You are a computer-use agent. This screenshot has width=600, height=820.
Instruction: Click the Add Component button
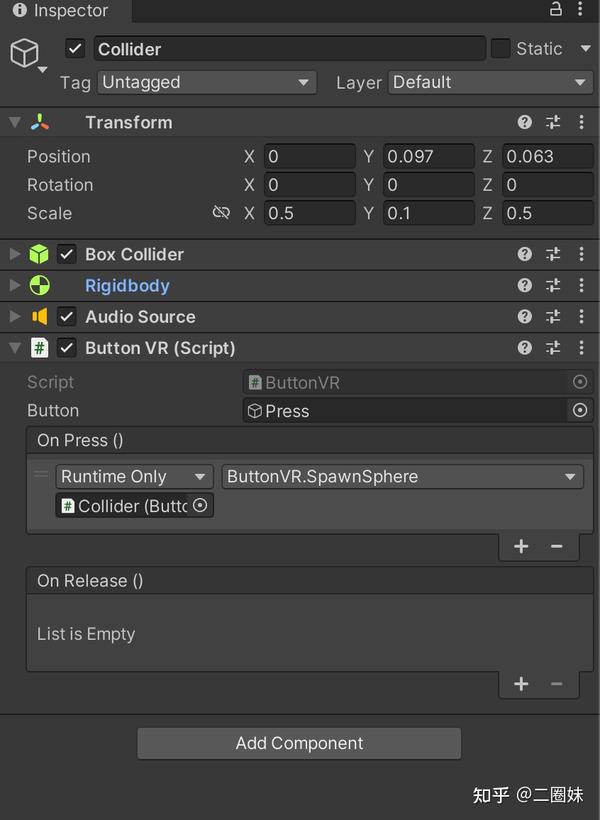pos(299,743)
